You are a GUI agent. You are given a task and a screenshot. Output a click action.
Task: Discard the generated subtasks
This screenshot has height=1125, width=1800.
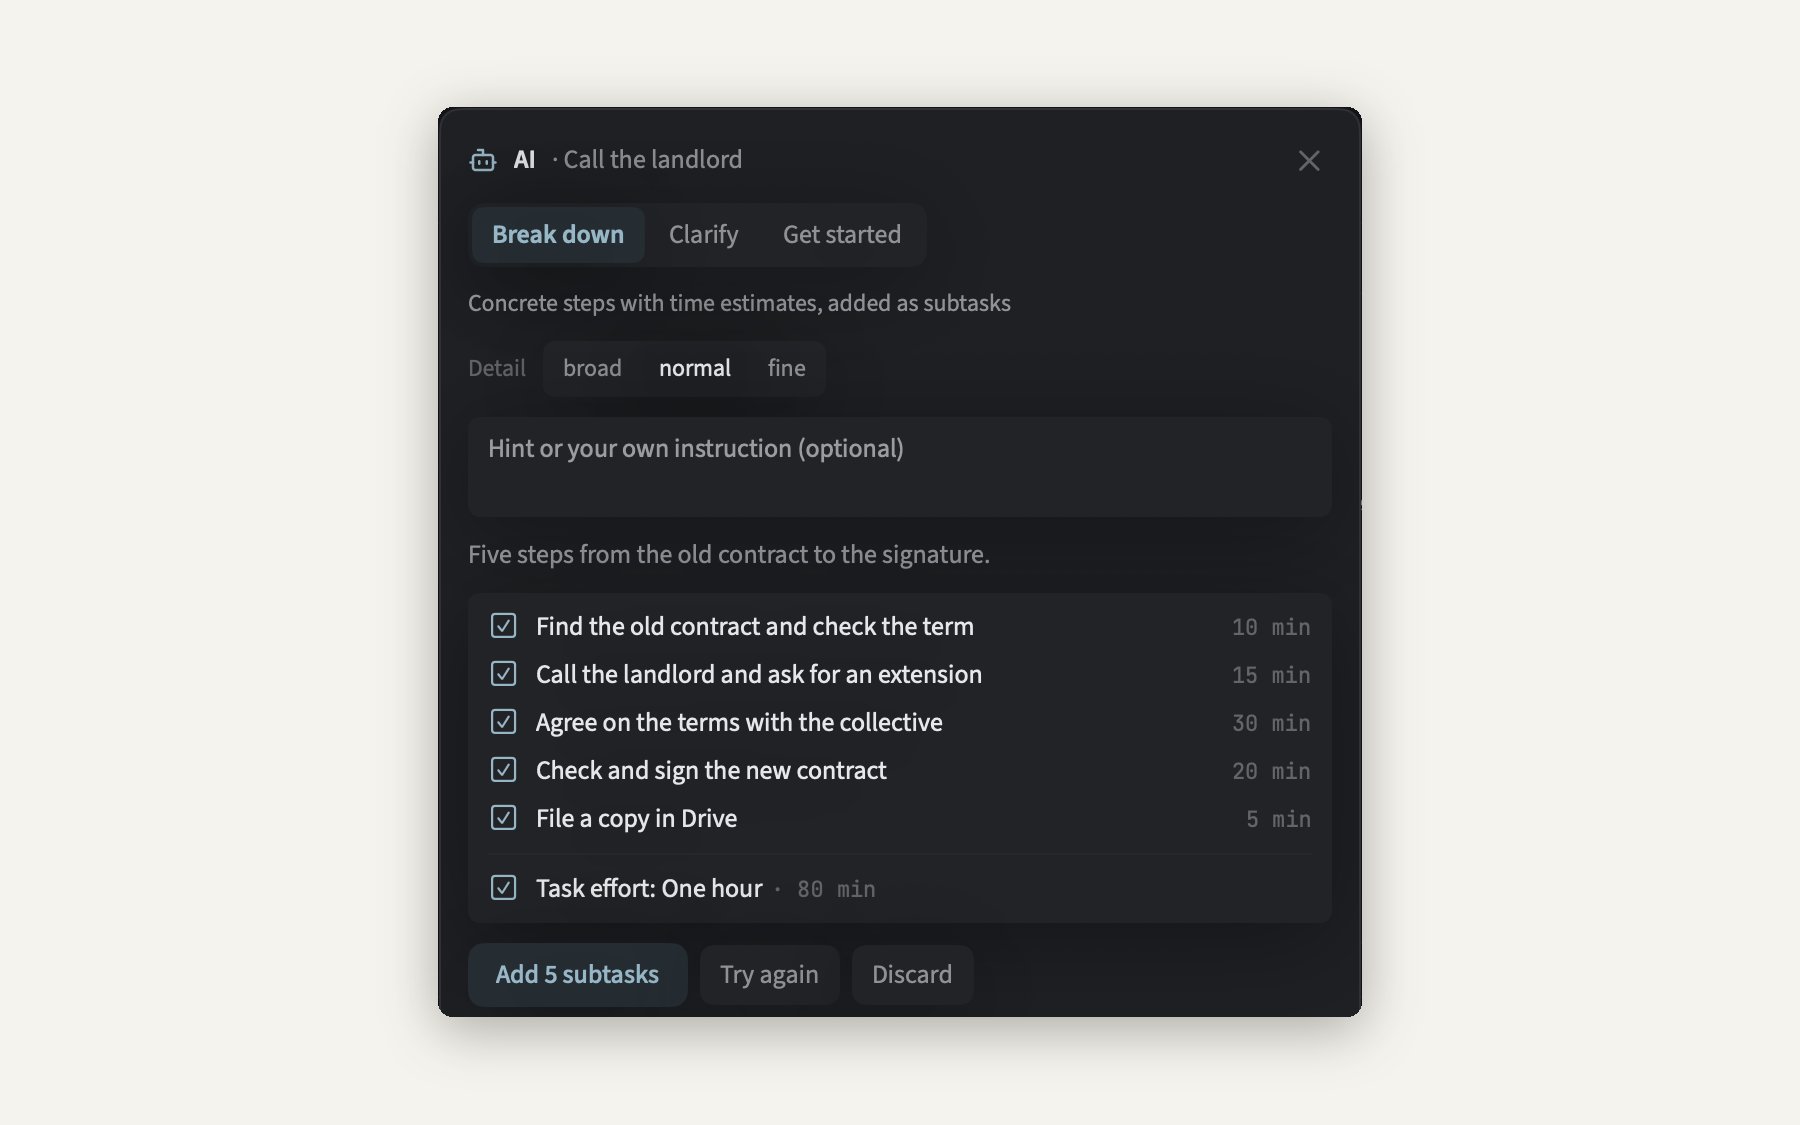[912, 975]
